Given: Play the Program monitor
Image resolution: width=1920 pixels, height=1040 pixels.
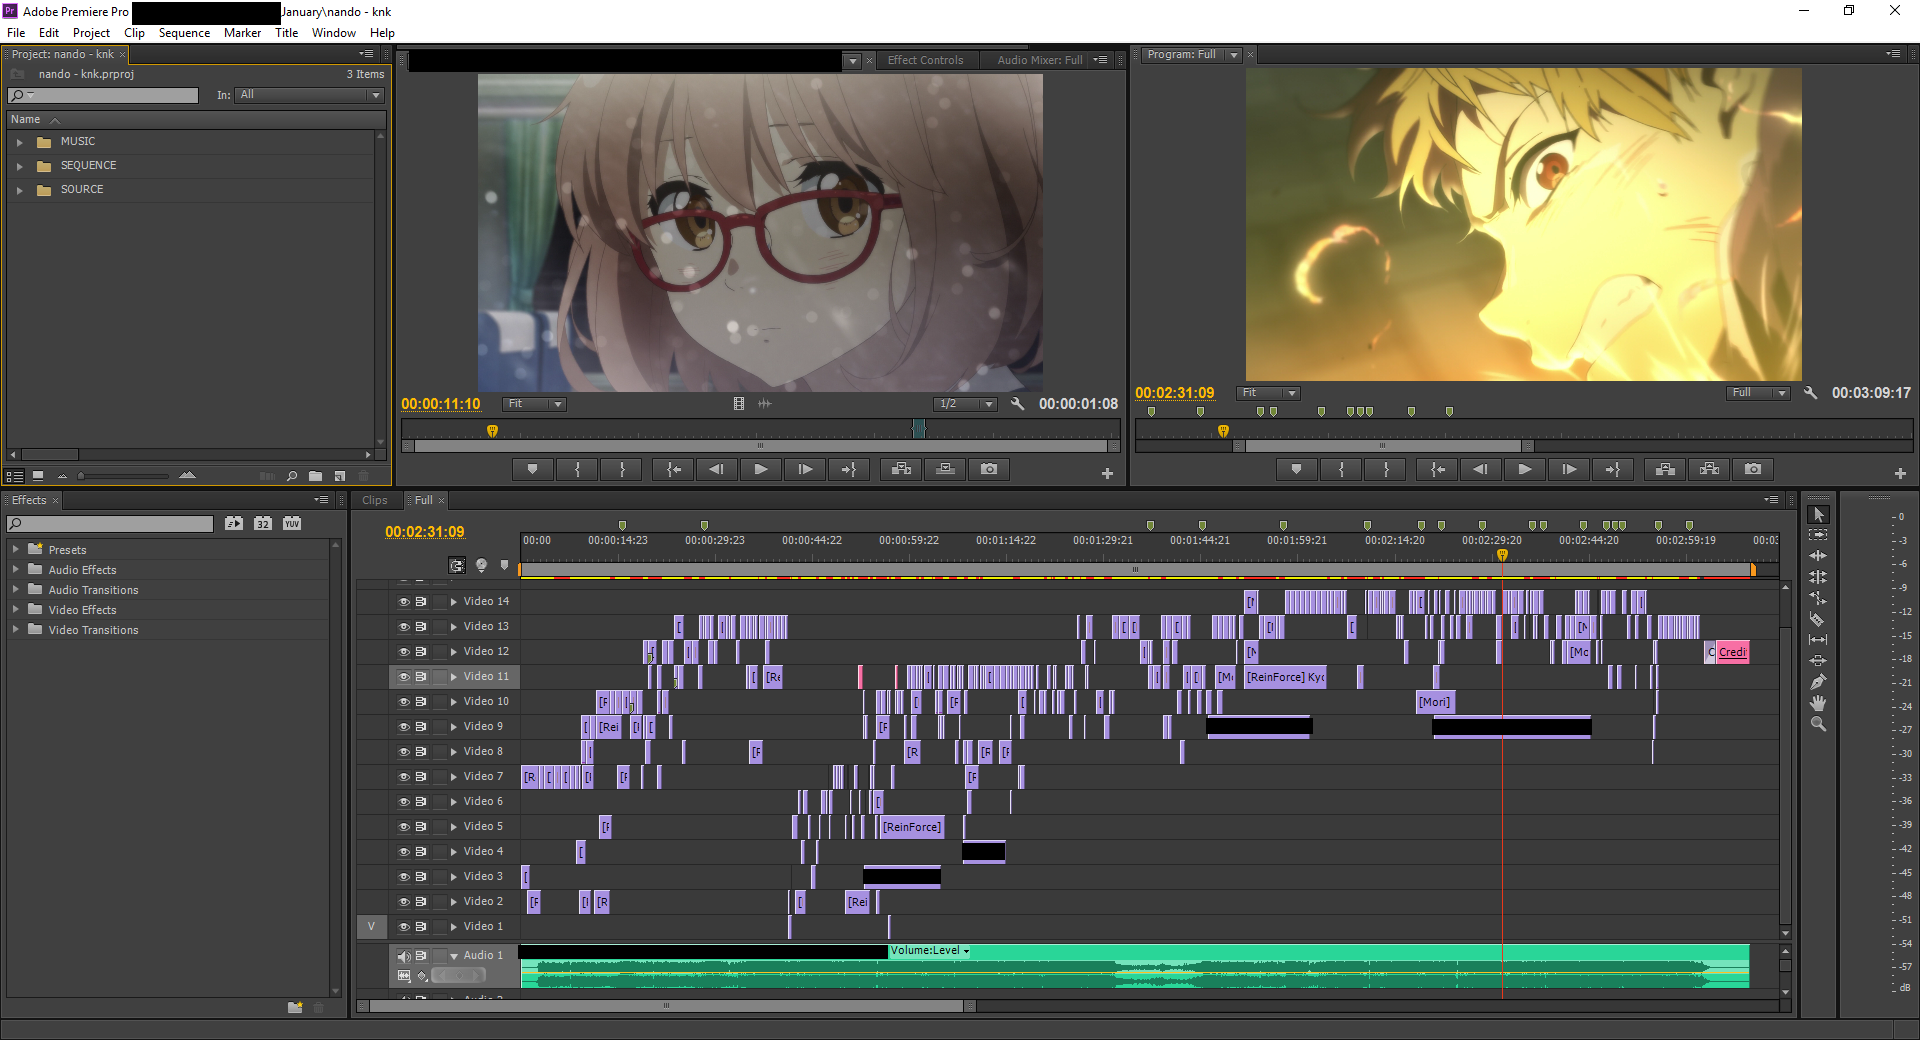Looking at the screenshot, I should (x=1525, y=469).
